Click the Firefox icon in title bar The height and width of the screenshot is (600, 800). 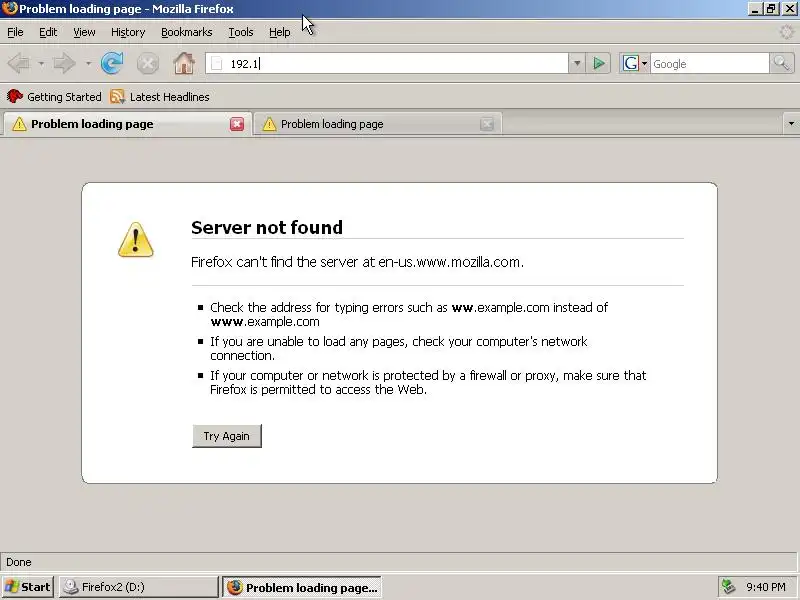9,9
